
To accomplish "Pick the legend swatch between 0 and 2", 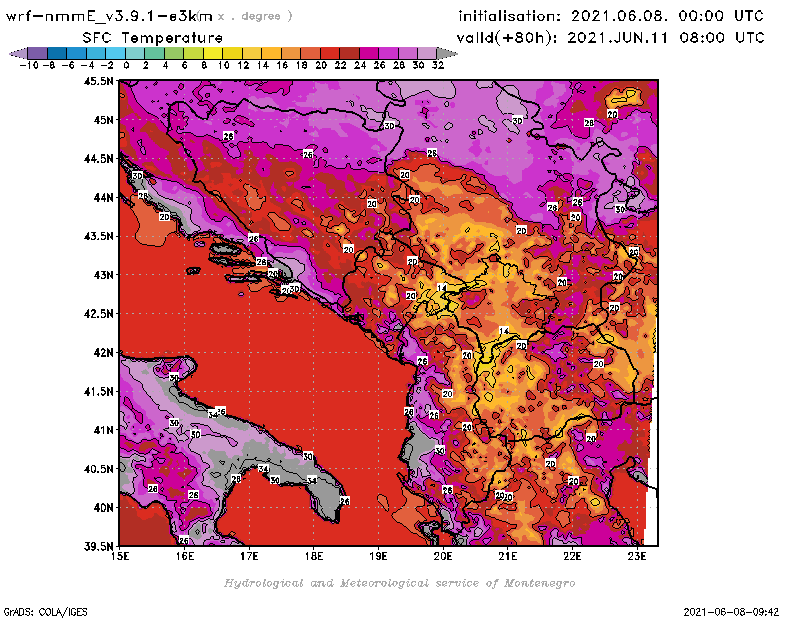I will (x=135, y=54).
